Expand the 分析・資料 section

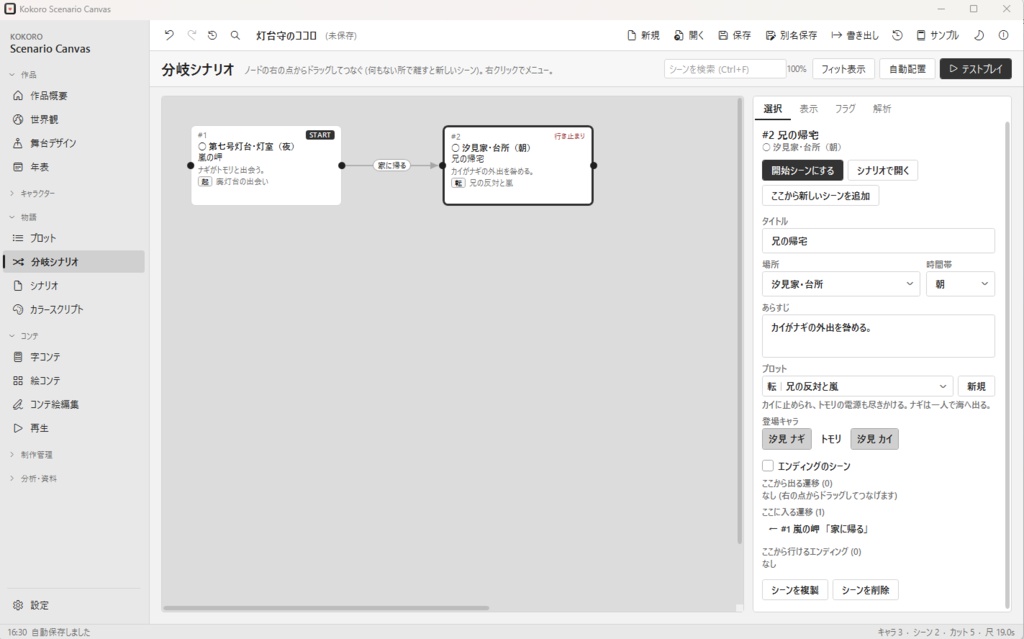33,478
